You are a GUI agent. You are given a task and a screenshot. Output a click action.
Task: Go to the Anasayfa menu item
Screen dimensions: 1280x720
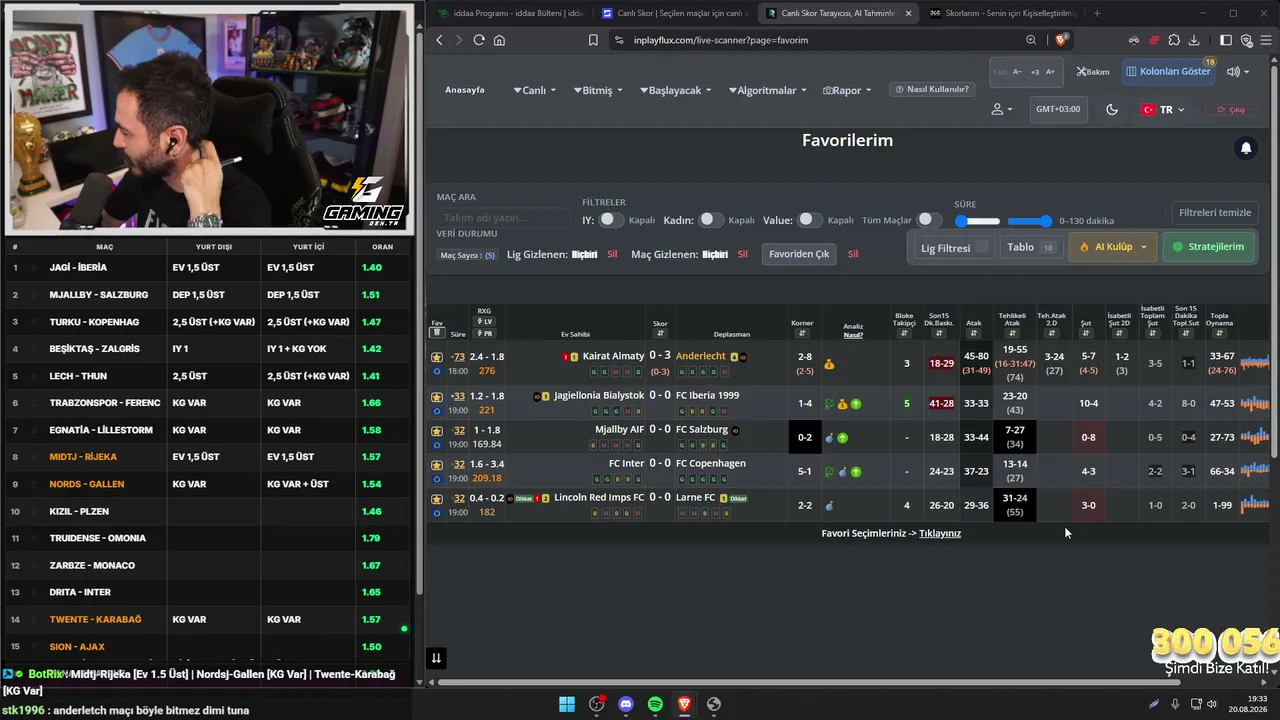pos(465,90)
